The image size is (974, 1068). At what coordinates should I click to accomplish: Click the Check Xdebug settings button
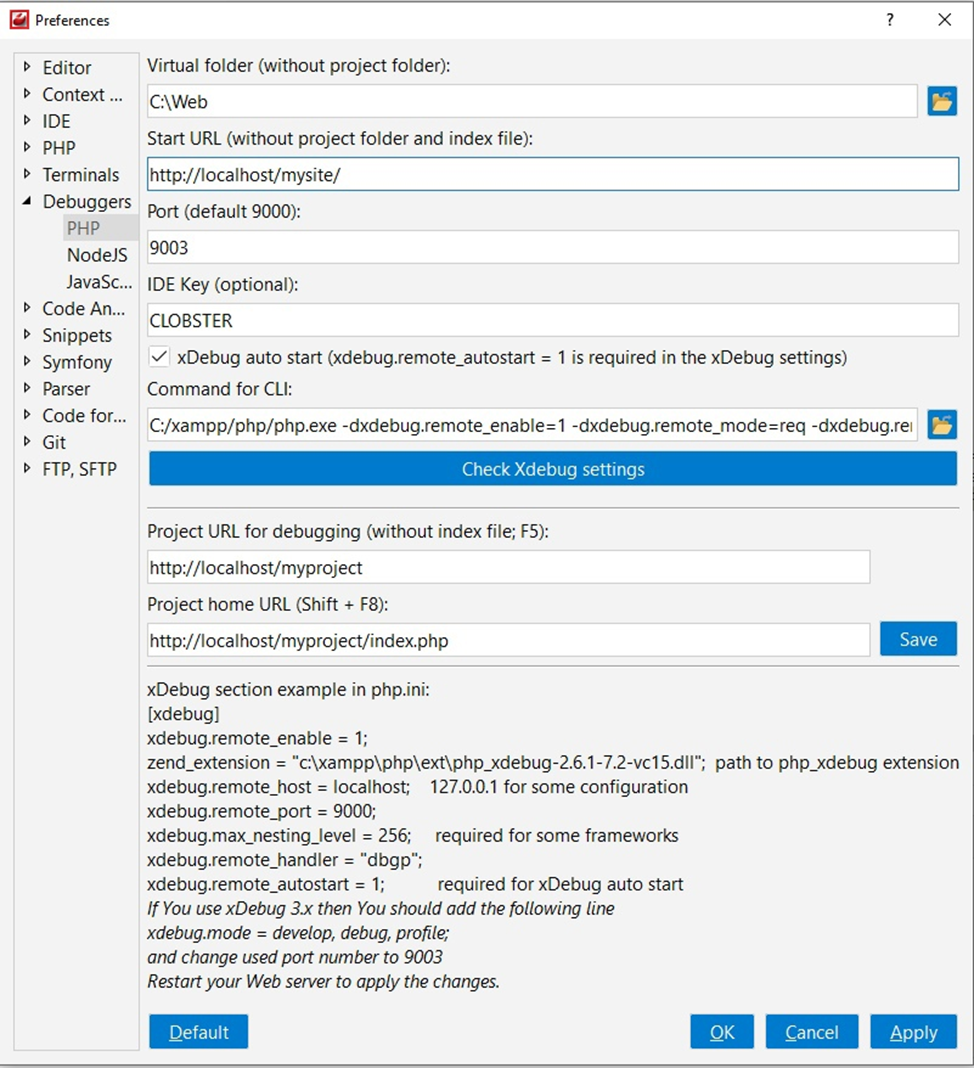point(553,469)
